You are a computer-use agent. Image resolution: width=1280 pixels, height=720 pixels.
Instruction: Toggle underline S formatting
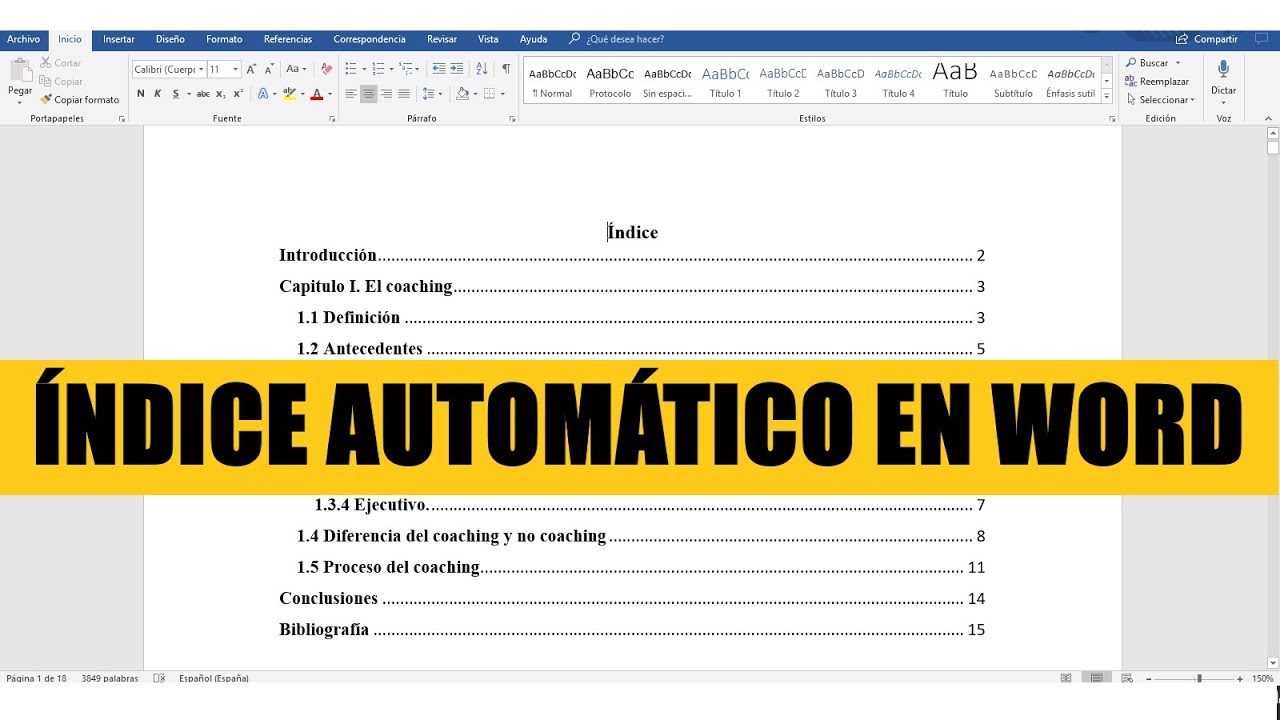(x=175, y=94)
